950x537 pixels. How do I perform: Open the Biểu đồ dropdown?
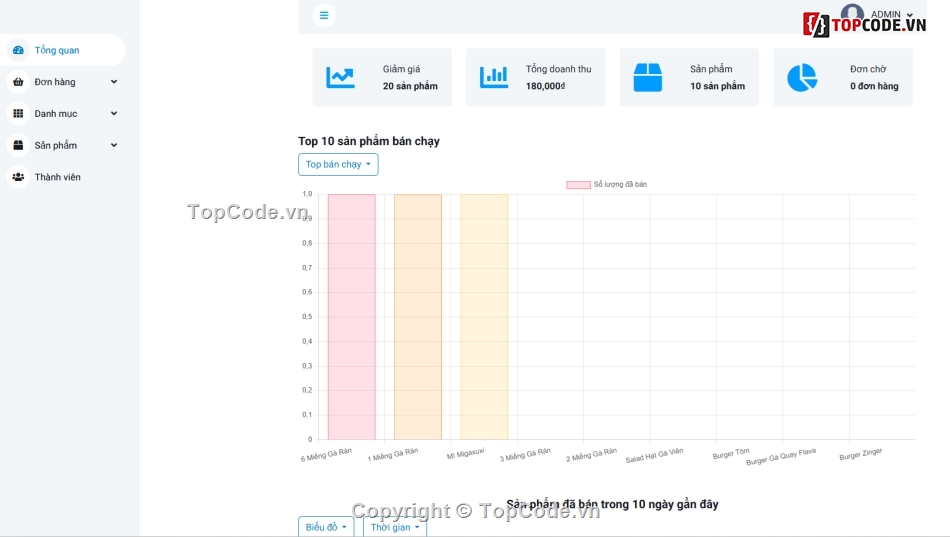[x=326, y=527]
